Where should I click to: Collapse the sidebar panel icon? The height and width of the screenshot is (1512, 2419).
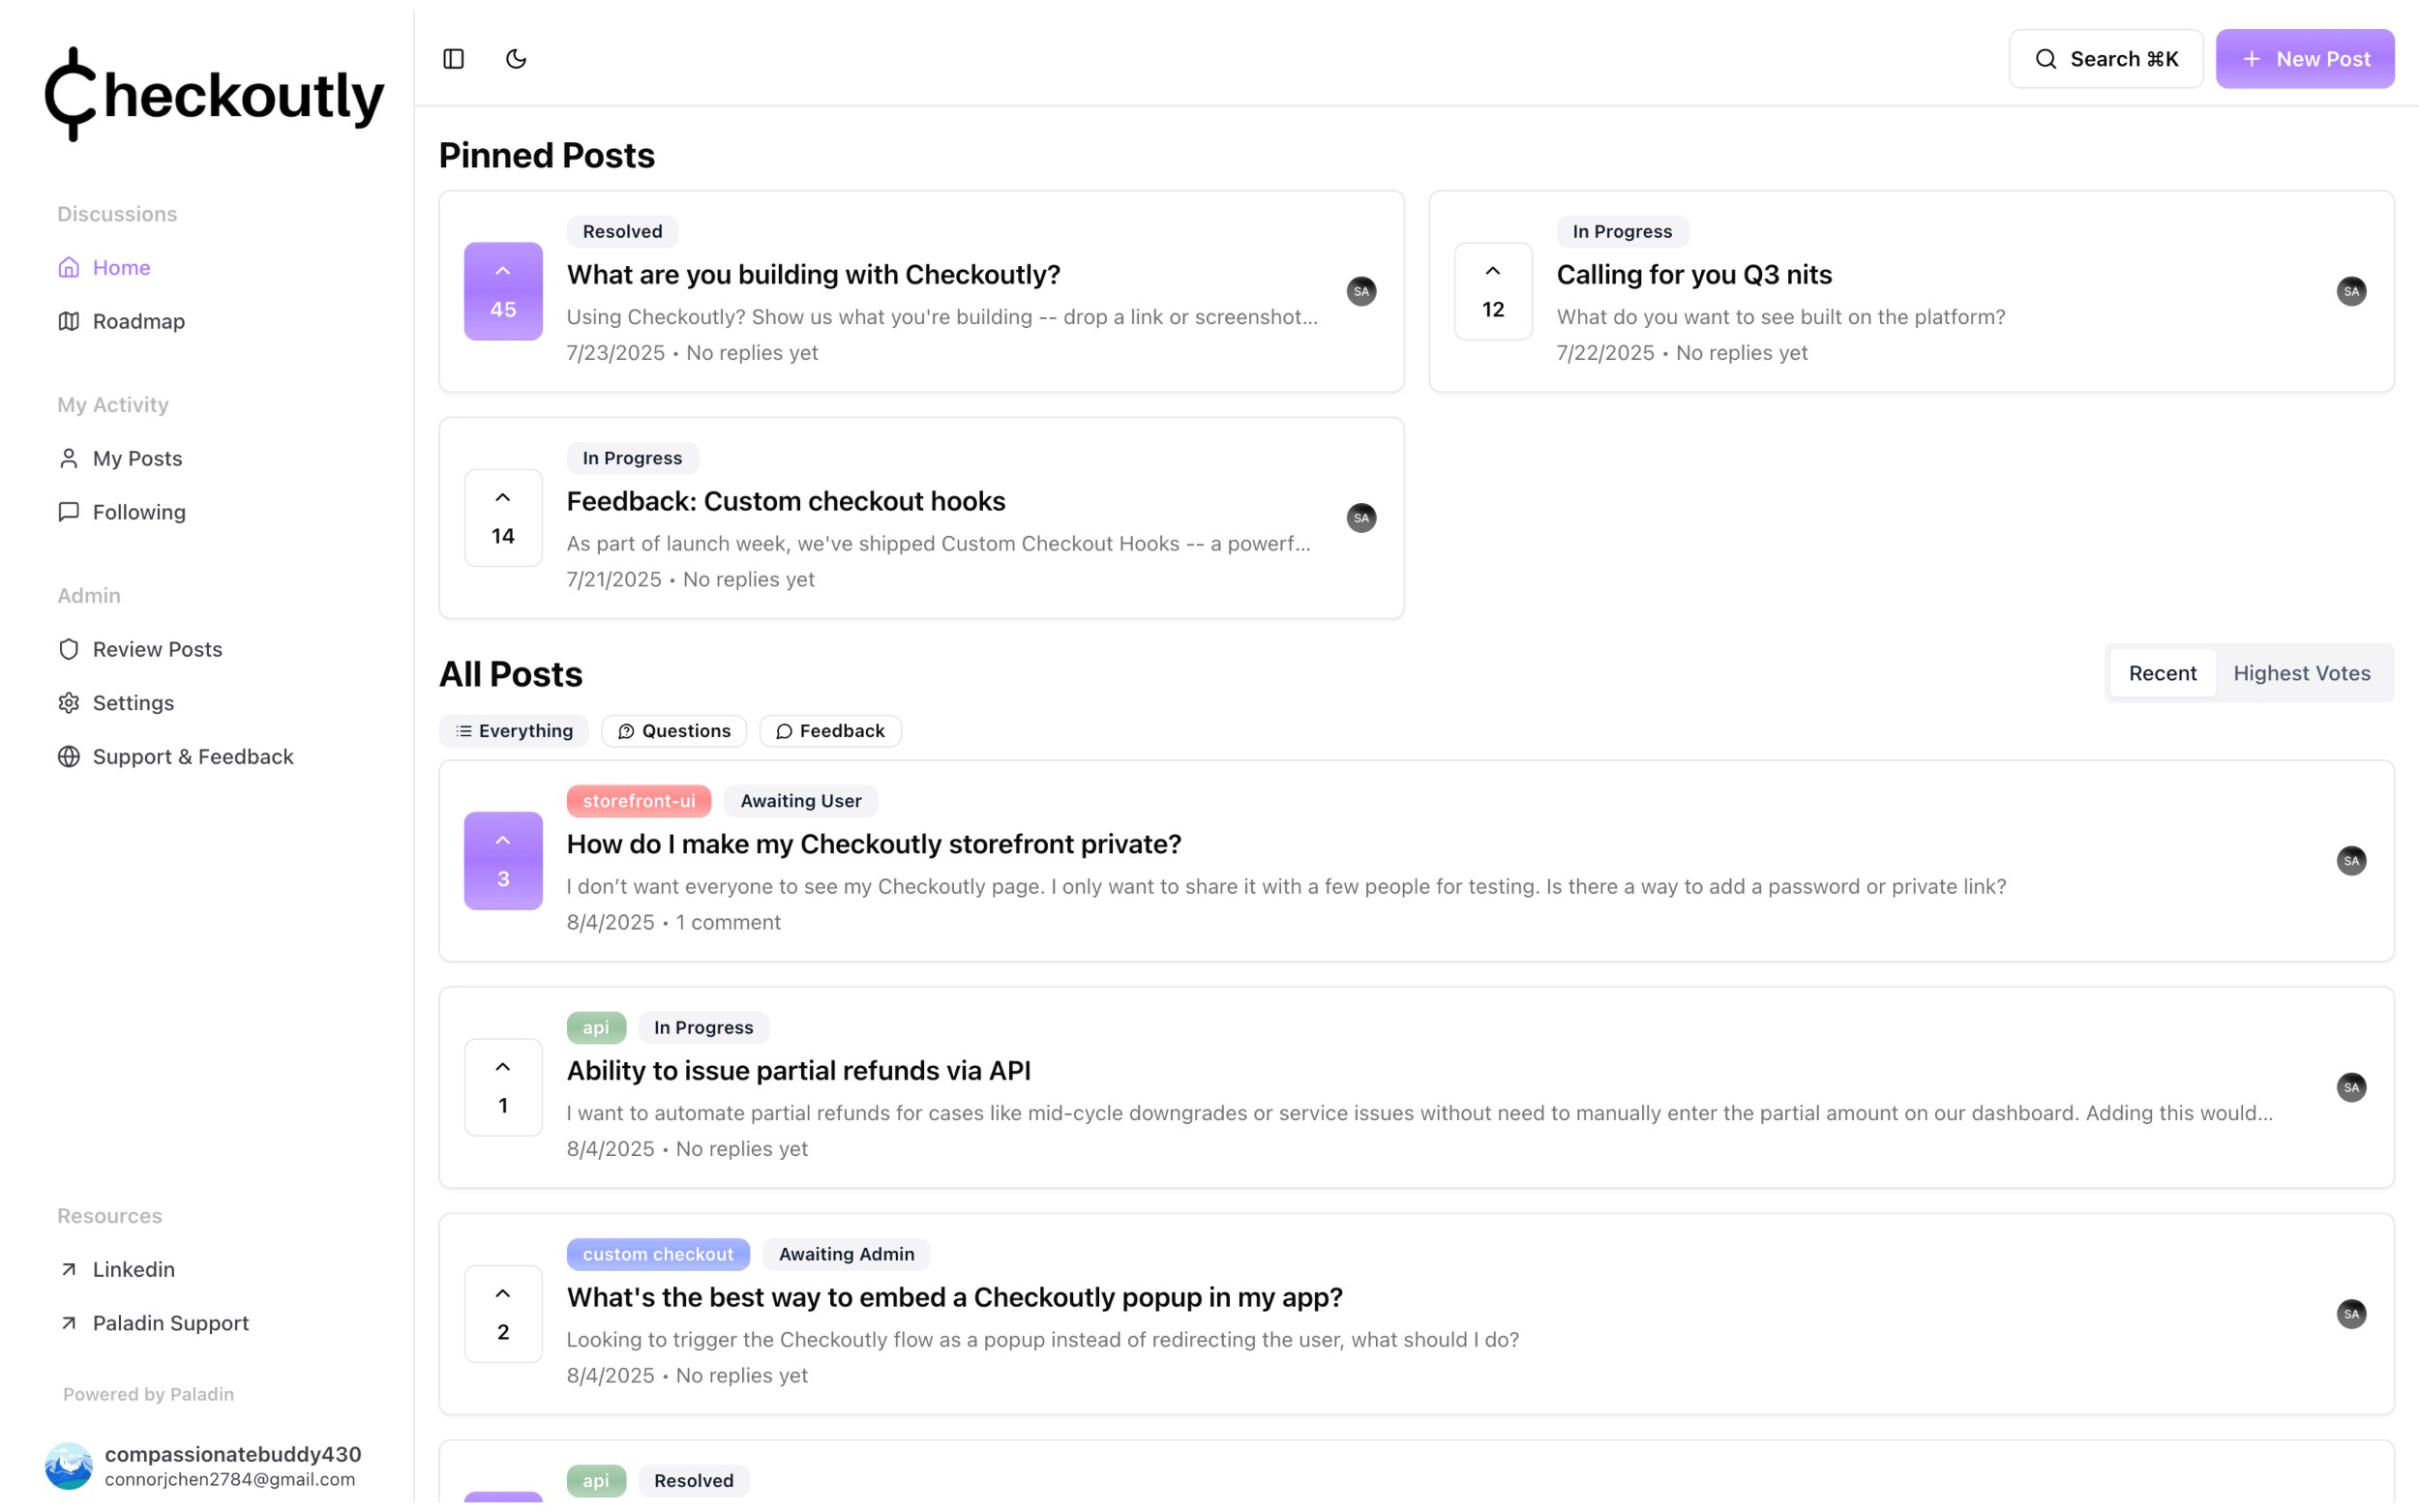click(x=453, y=59)
